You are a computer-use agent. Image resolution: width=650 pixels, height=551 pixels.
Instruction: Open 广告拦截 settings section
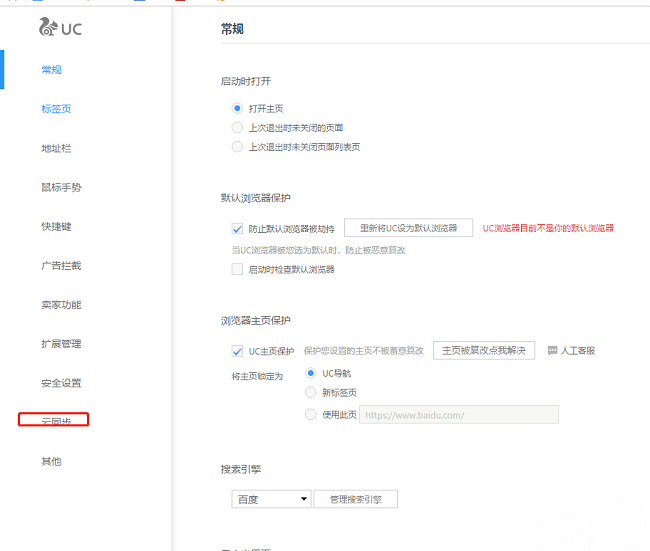61,266
